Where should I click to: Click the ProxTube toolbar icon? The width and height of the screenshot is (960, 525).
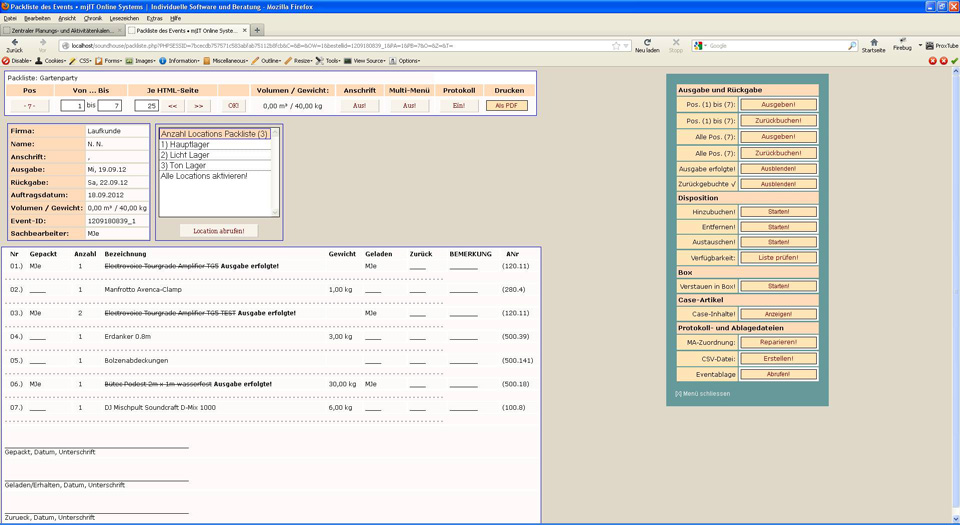tap(942, 46)
